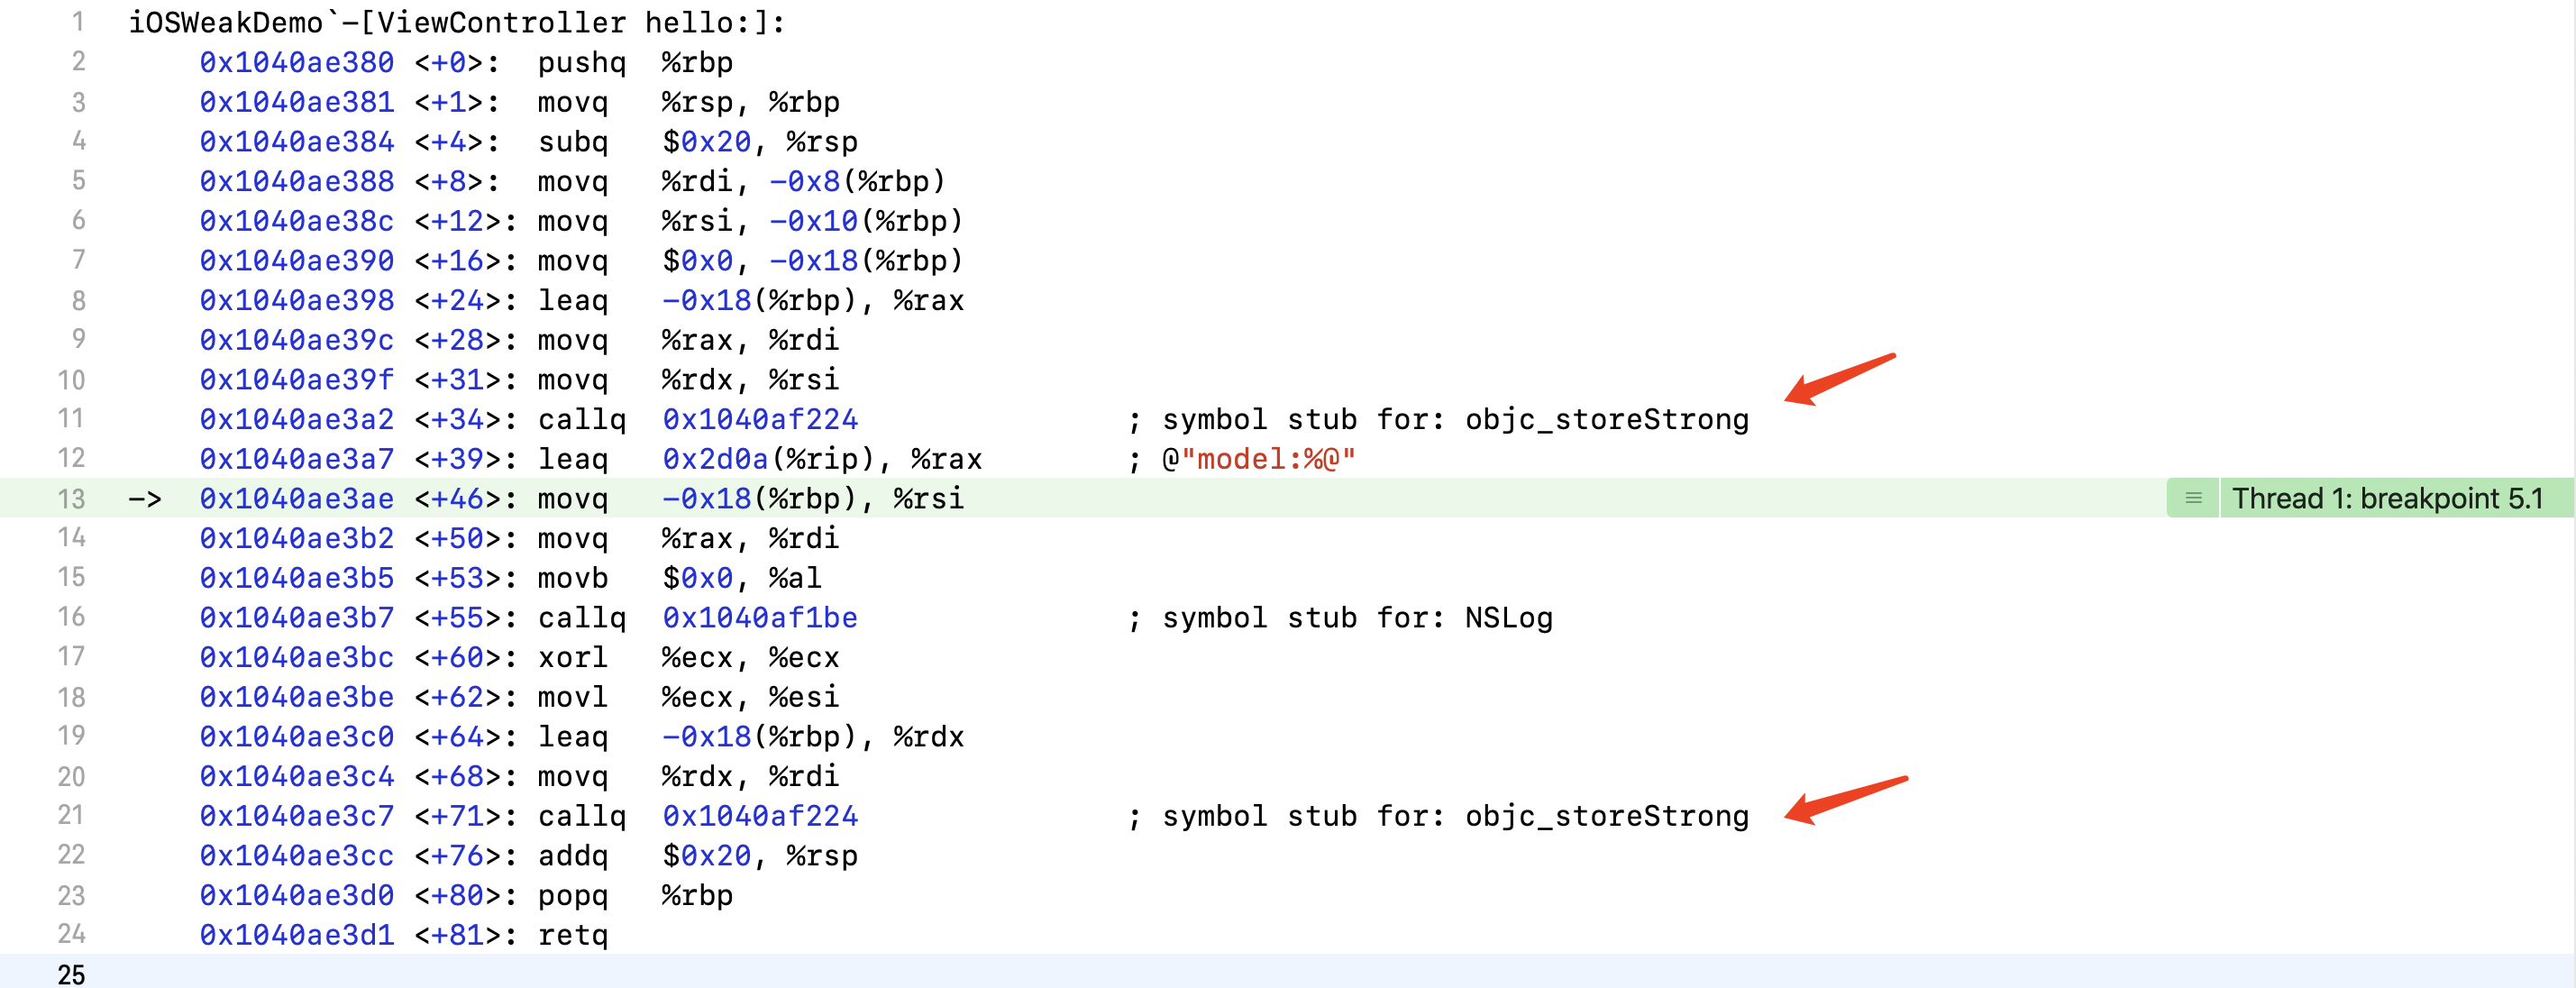The image size is (2576, 988).
Task: Click address 0x1040ae3ae on the highlighted line
Action: (296, 498)
